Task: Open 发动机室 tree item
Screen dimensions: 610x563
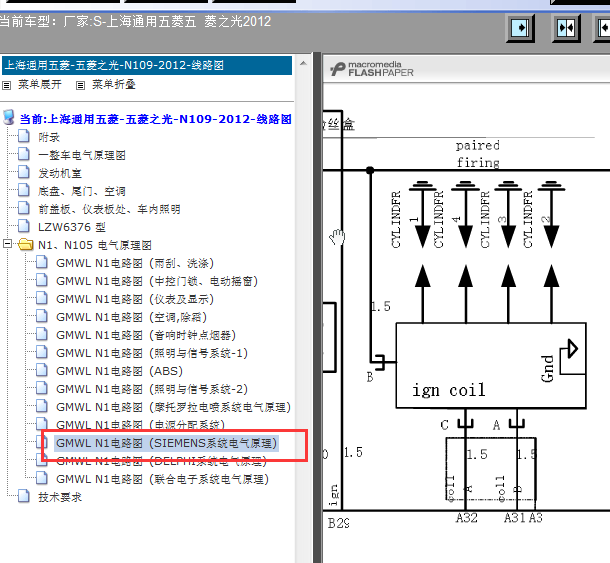Action: coord(60,173)
